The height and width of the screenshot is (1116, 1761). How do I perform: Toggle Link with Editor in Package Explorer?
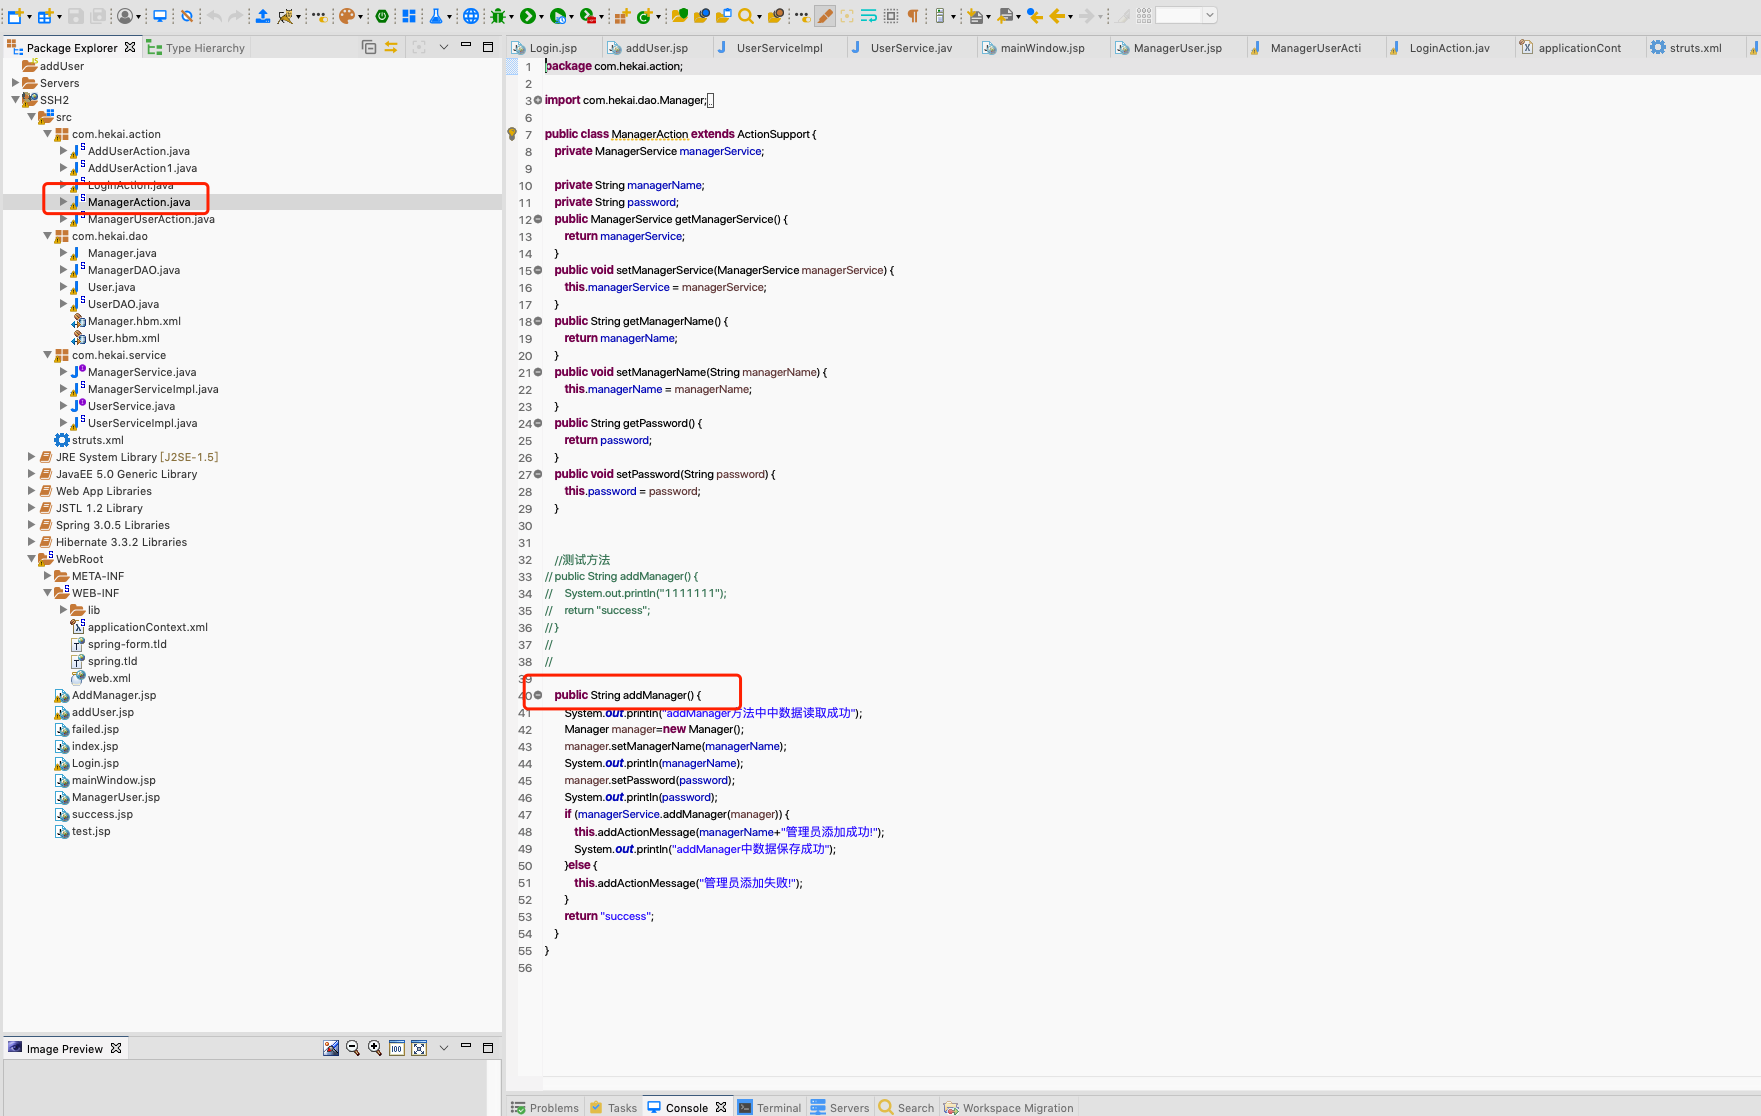click(391, 47)
